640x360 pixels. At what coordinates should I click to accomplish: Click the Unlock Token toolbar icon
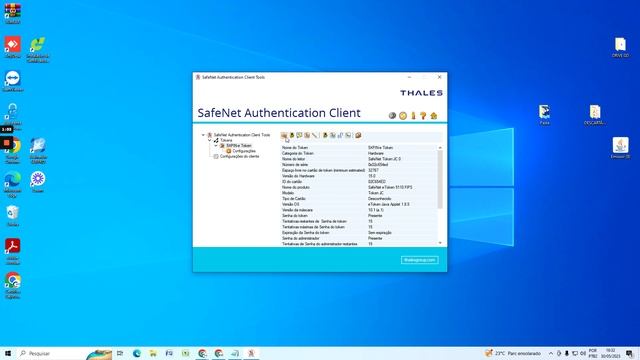[340, 135]
